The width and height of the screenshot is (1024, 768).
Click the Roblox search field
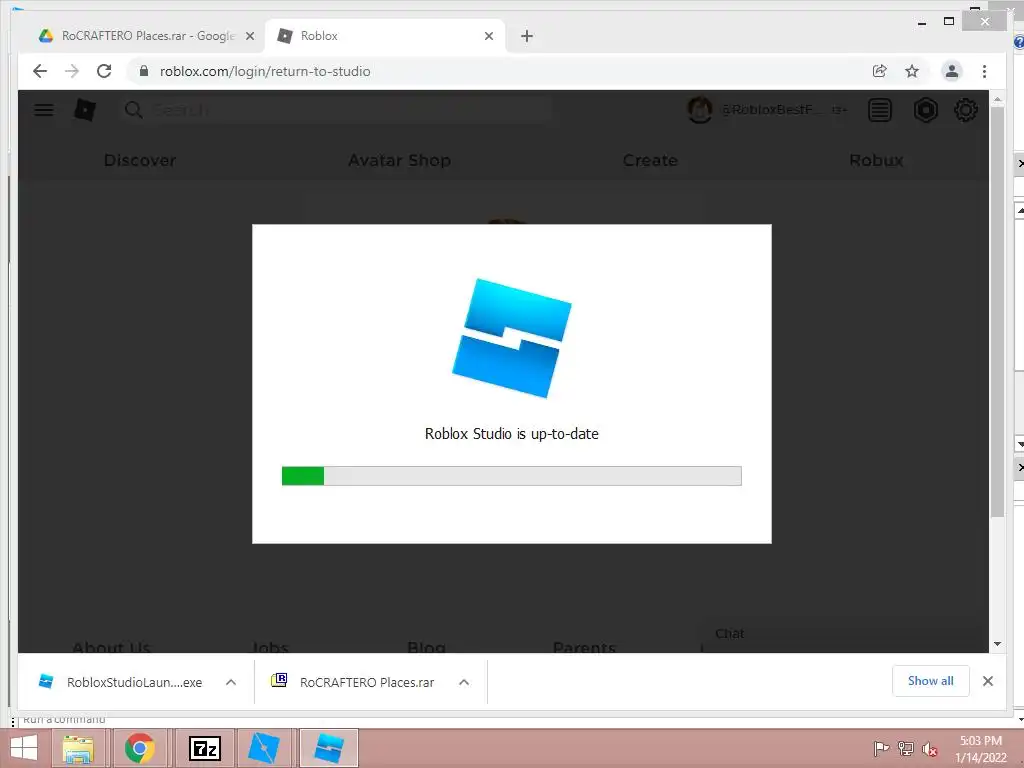click(x=336, y=110)
